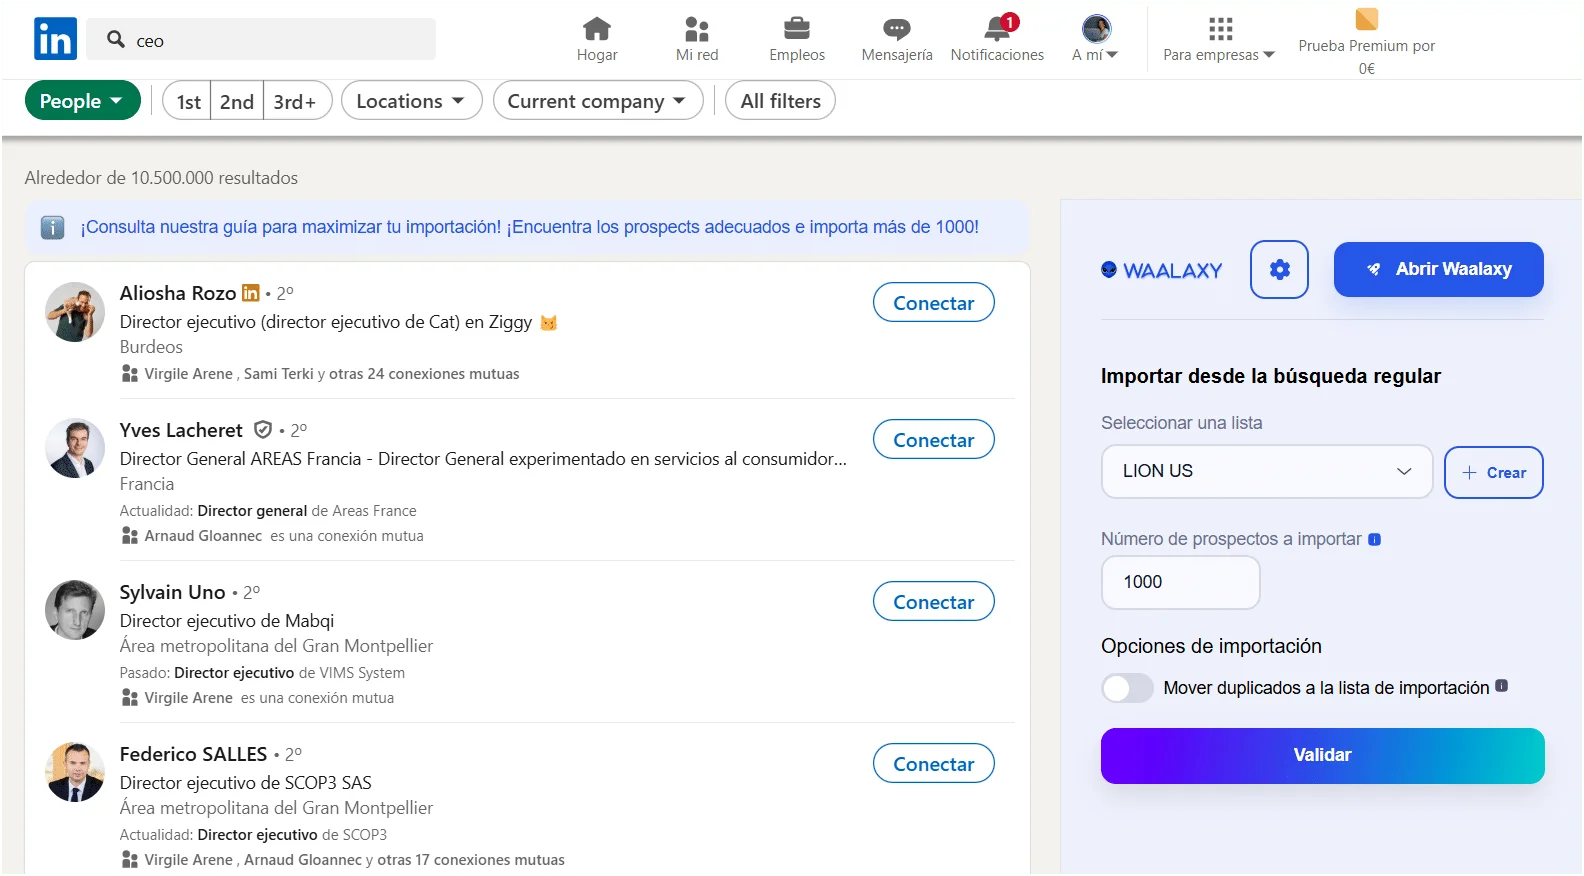Click 'Alrededor de 10.500.000 resultados' text

tap(161, 178)
